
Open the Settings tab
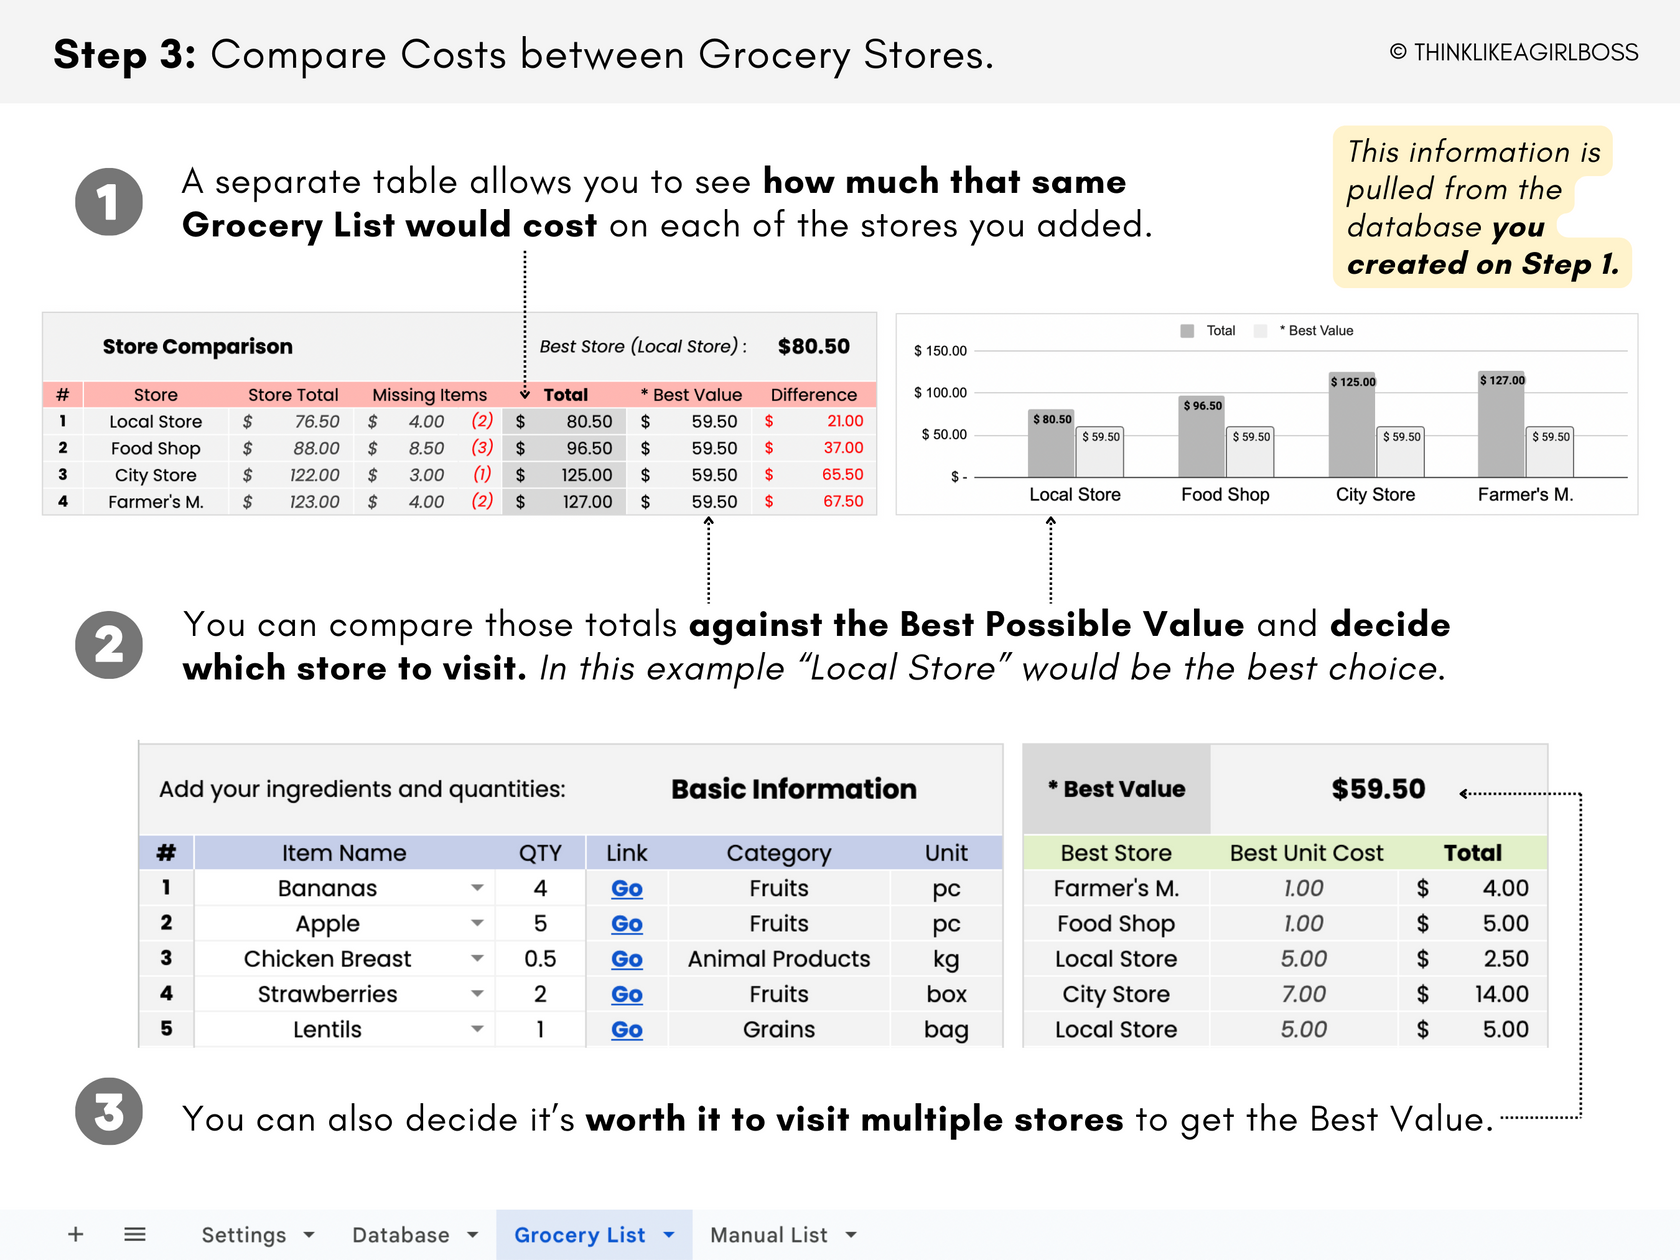[243, 1234]
